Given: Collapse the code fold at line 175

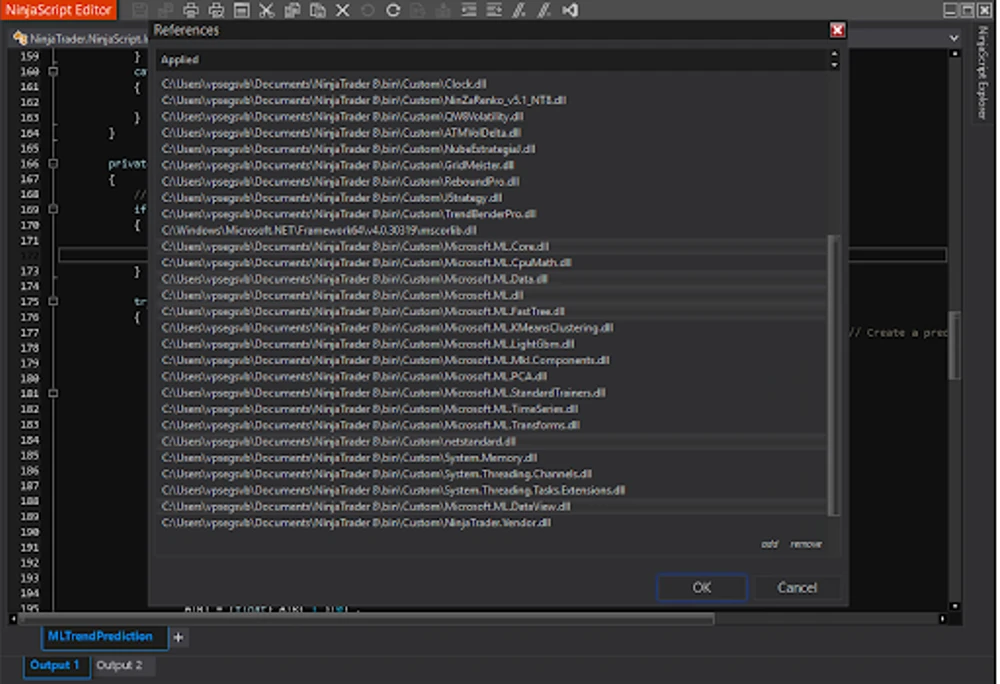Looking at the screenshot, I should pyautogui.click(x=54, y=301).
